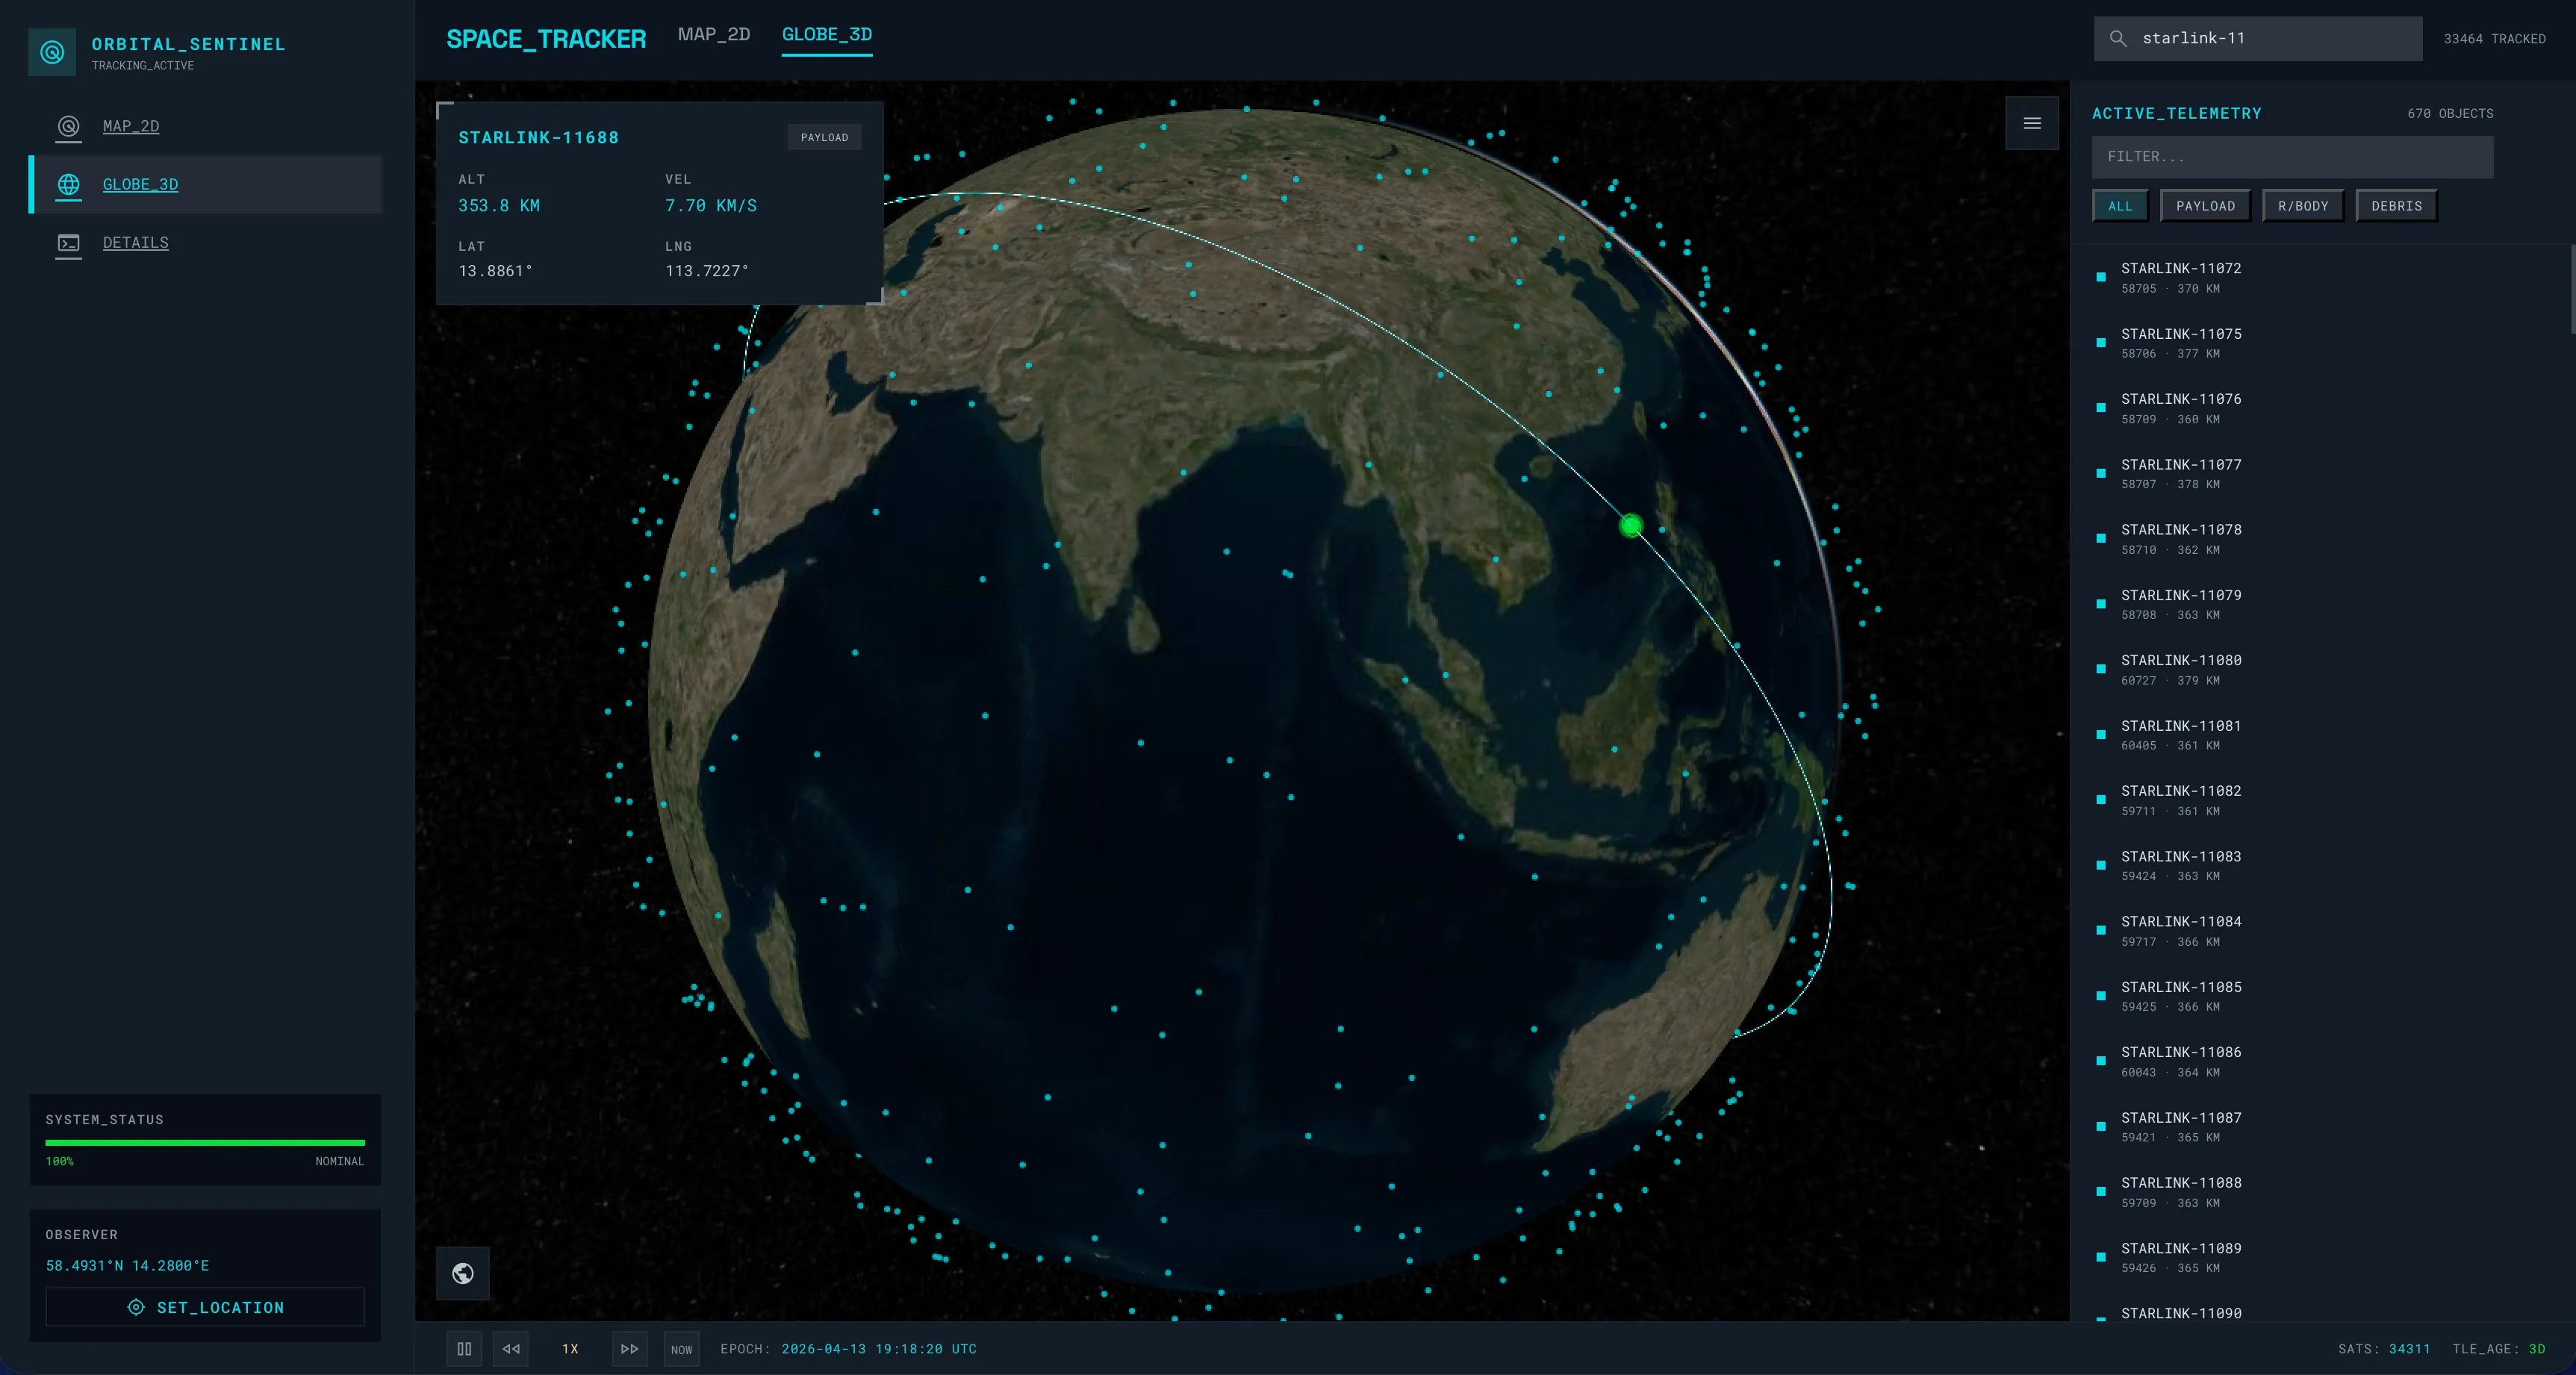The width and height of the screenshot is (2576, 1375).
Task: Click the altitude value 353.8 KM
Action: [x=499, y=205]
